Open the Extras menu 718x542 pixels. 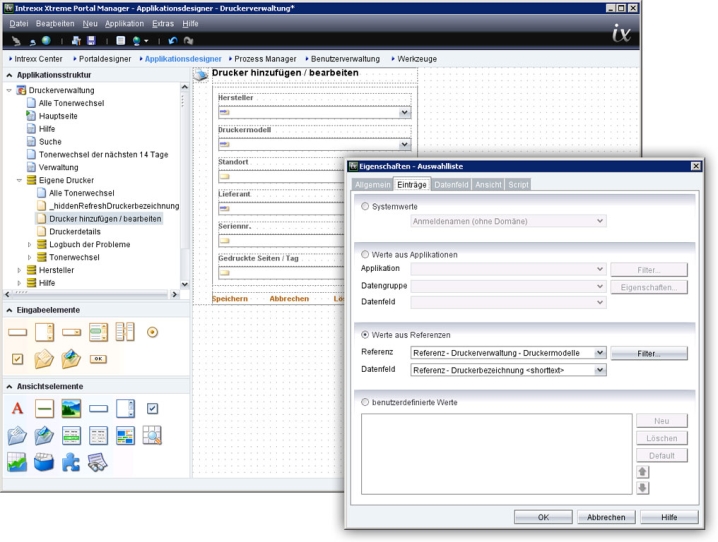162,22
